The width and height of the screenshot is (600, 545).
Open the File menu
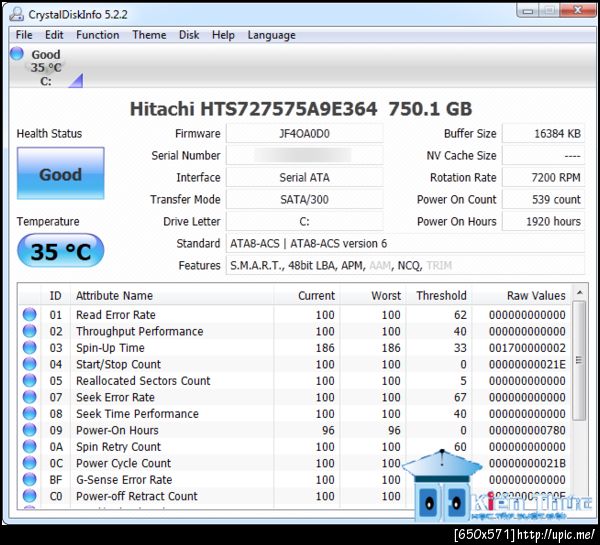coord(24,35)
